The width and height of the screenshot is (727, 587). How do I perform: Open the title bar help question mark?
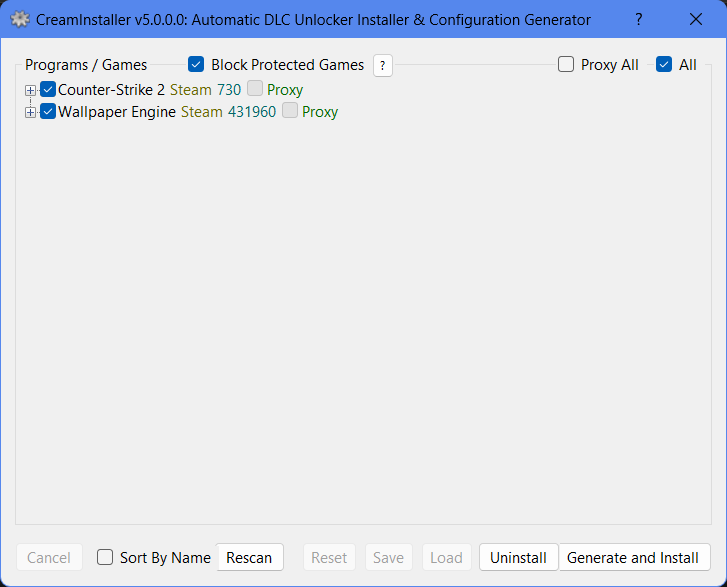[x=639, y=19]
